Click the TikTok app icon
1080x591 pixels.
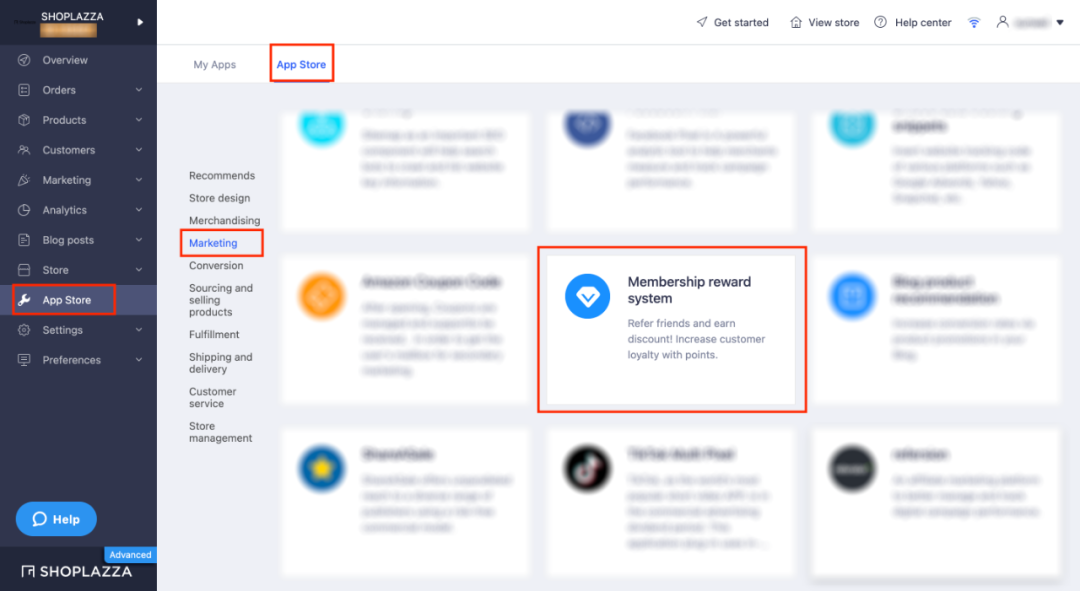pos(588,468)
